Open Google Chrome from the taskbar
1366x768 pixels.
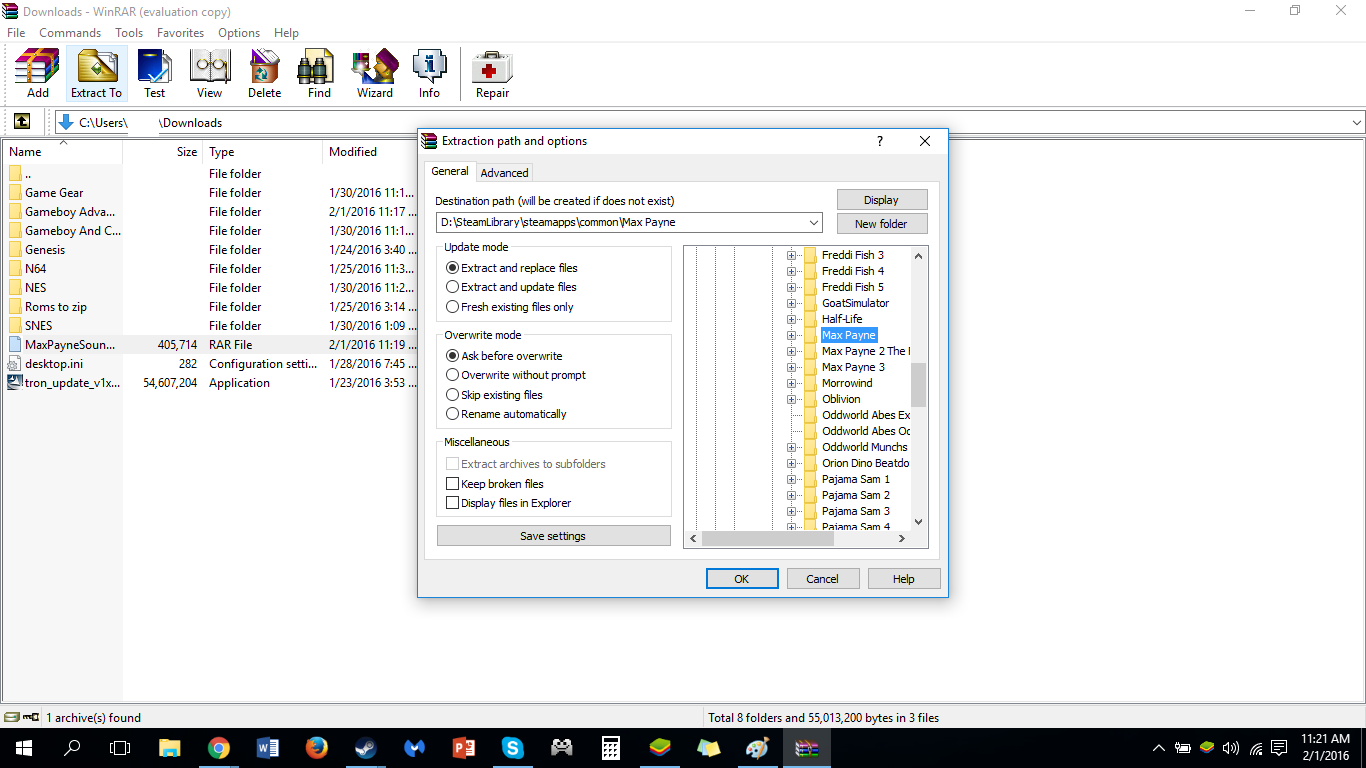tap(219, 747)
